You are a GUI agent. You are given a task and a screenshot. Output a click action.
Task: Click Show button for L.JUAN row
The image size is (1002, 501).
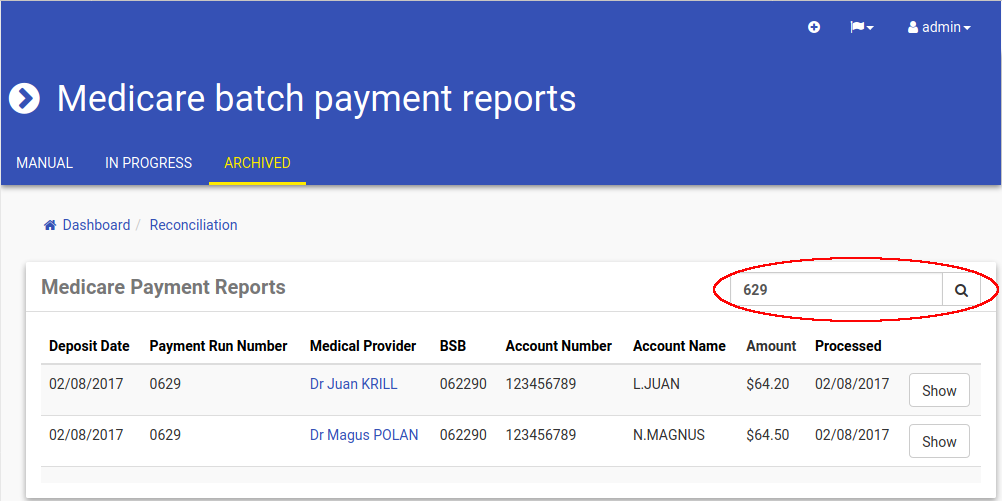pyautogui.click(x=939, y=390)
